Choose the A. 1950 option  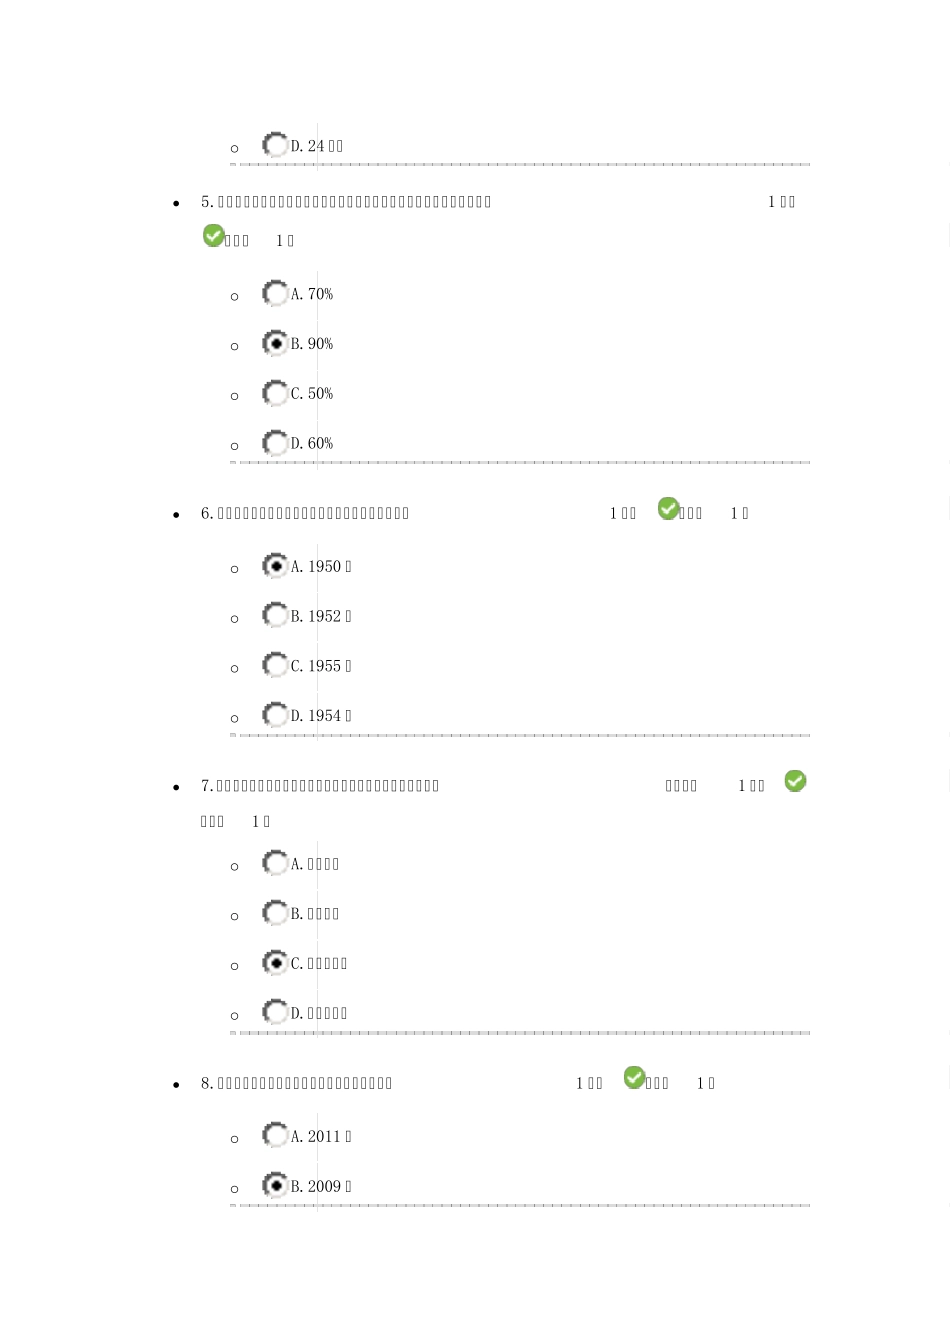click(x=275, y=566)
